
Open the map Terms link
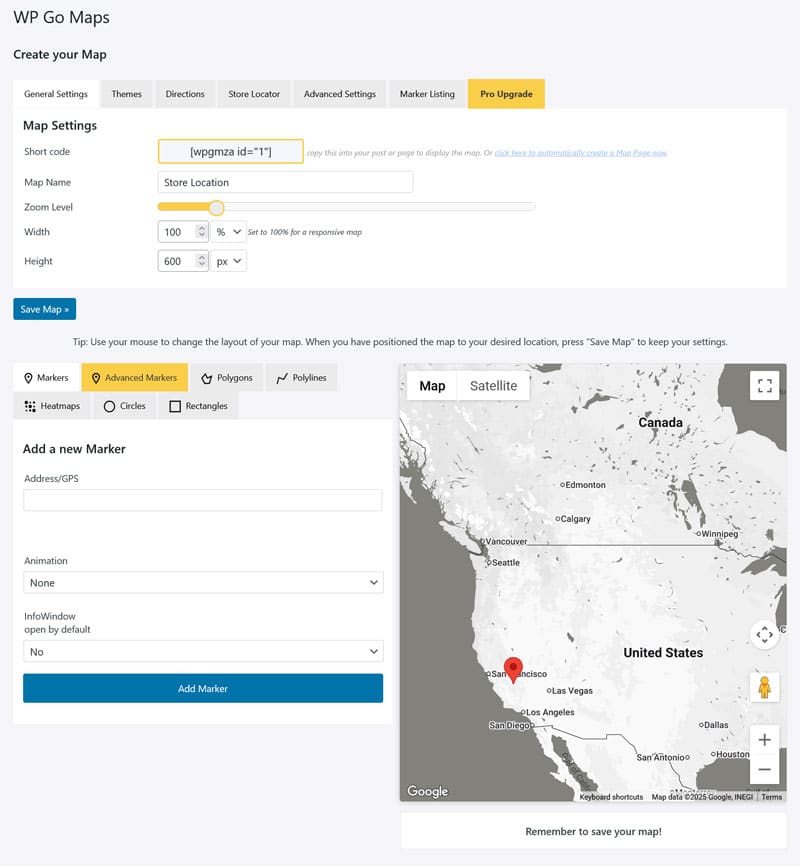point(771,797)
